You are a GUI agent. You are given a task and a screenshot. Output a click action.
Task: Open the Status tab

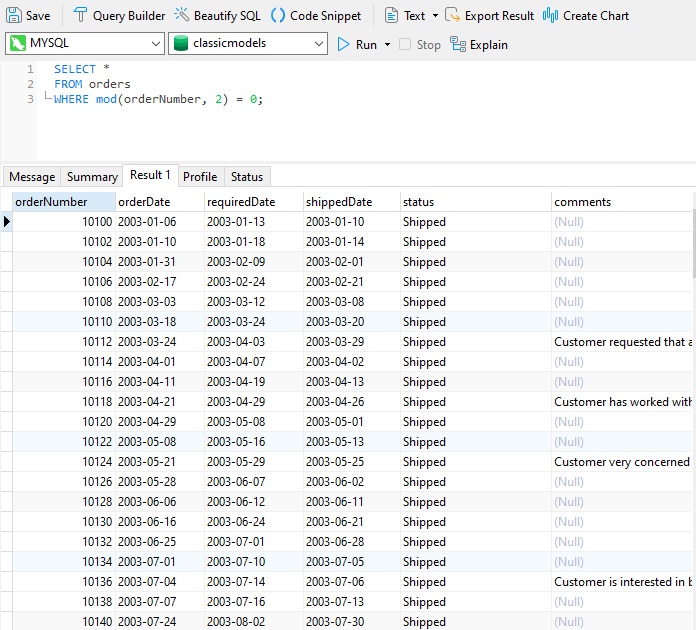pos(247,177)
